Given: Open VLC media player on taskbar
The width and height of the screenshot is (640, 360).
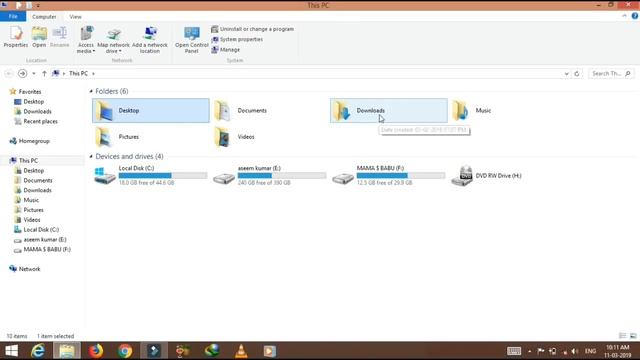Looking at the screenshot, I should click(241, 351).
